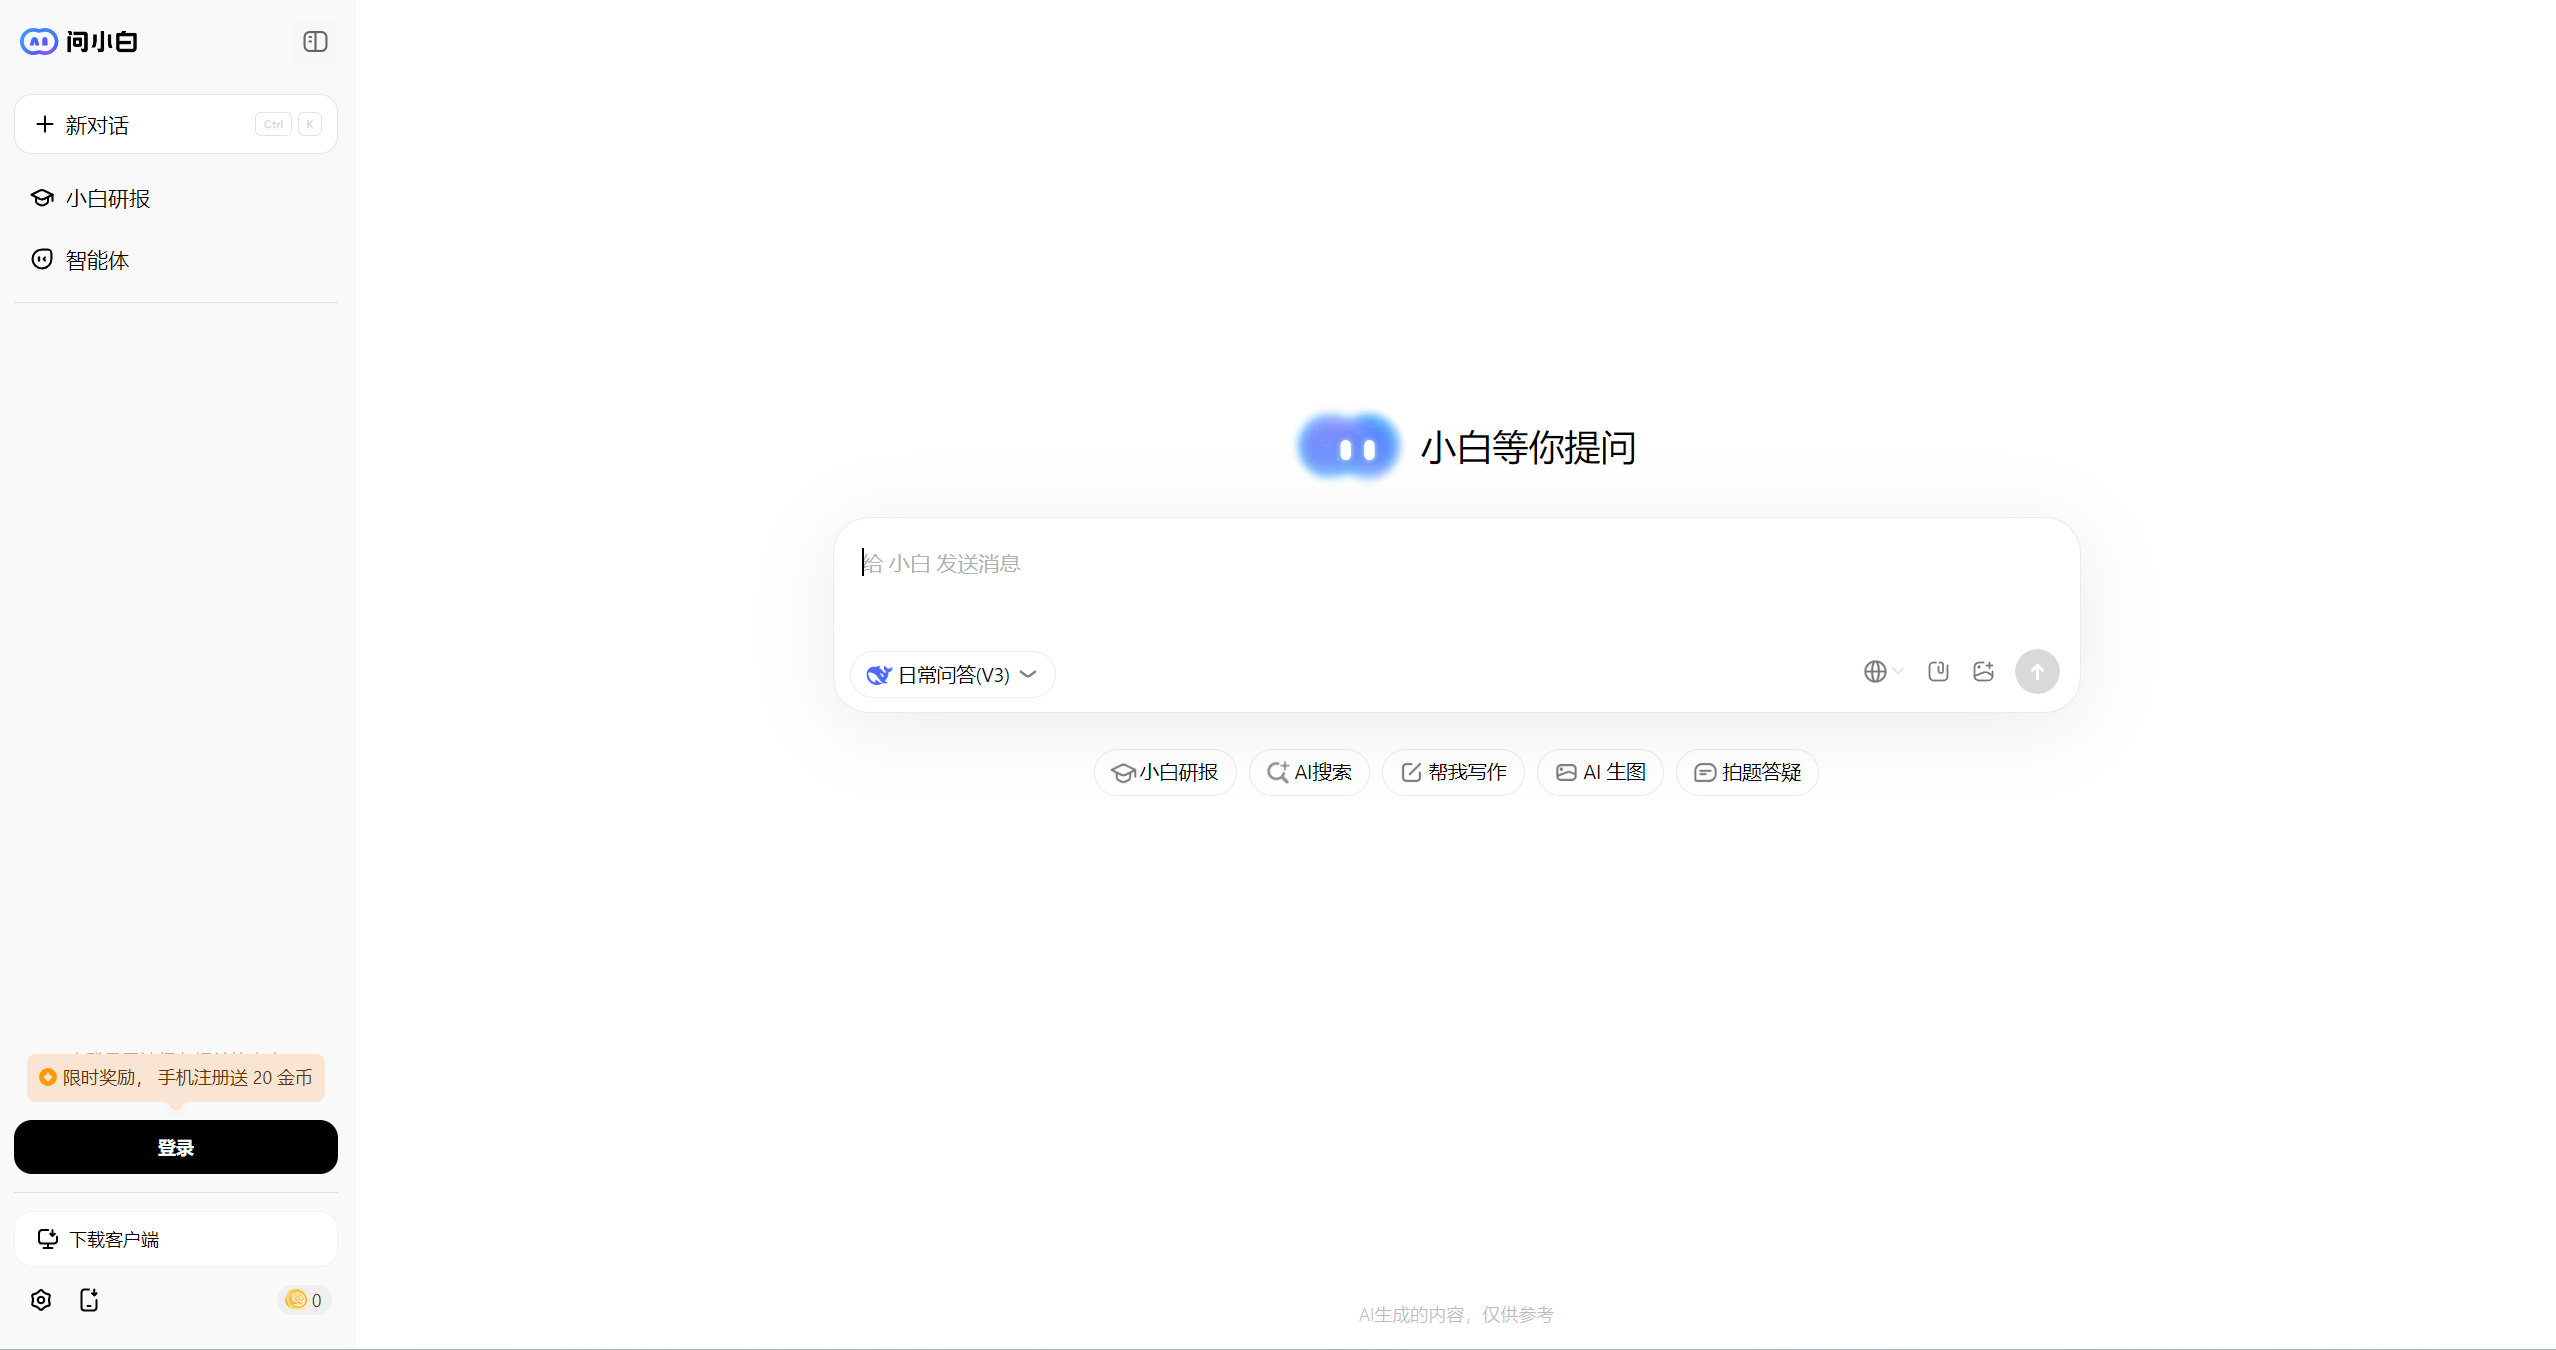Screen dimensions: 2556x1350
Task: Collapse the sidebar panel icon
Action: (315, 41)
